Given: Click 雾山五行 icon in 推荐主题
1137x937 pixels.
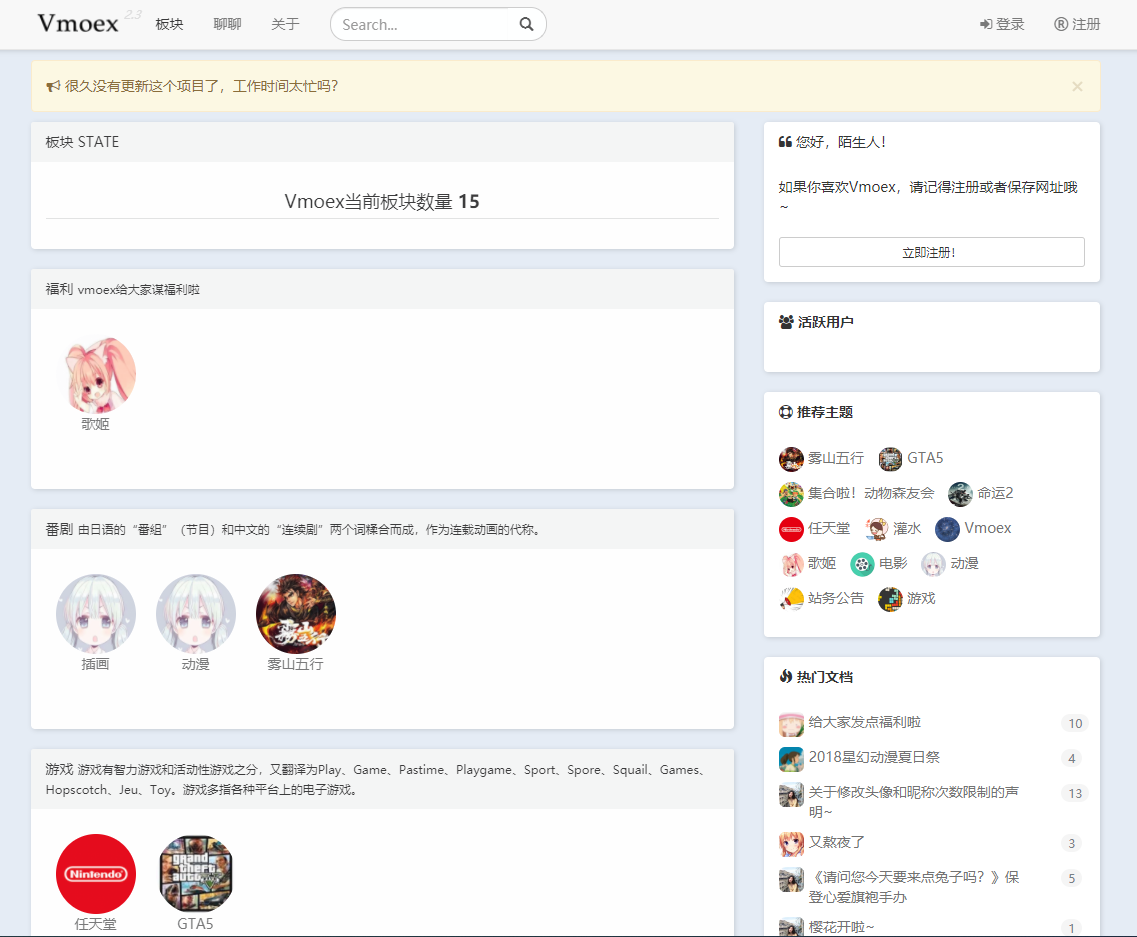Looking at the screenshot, I should pos(791,459).
